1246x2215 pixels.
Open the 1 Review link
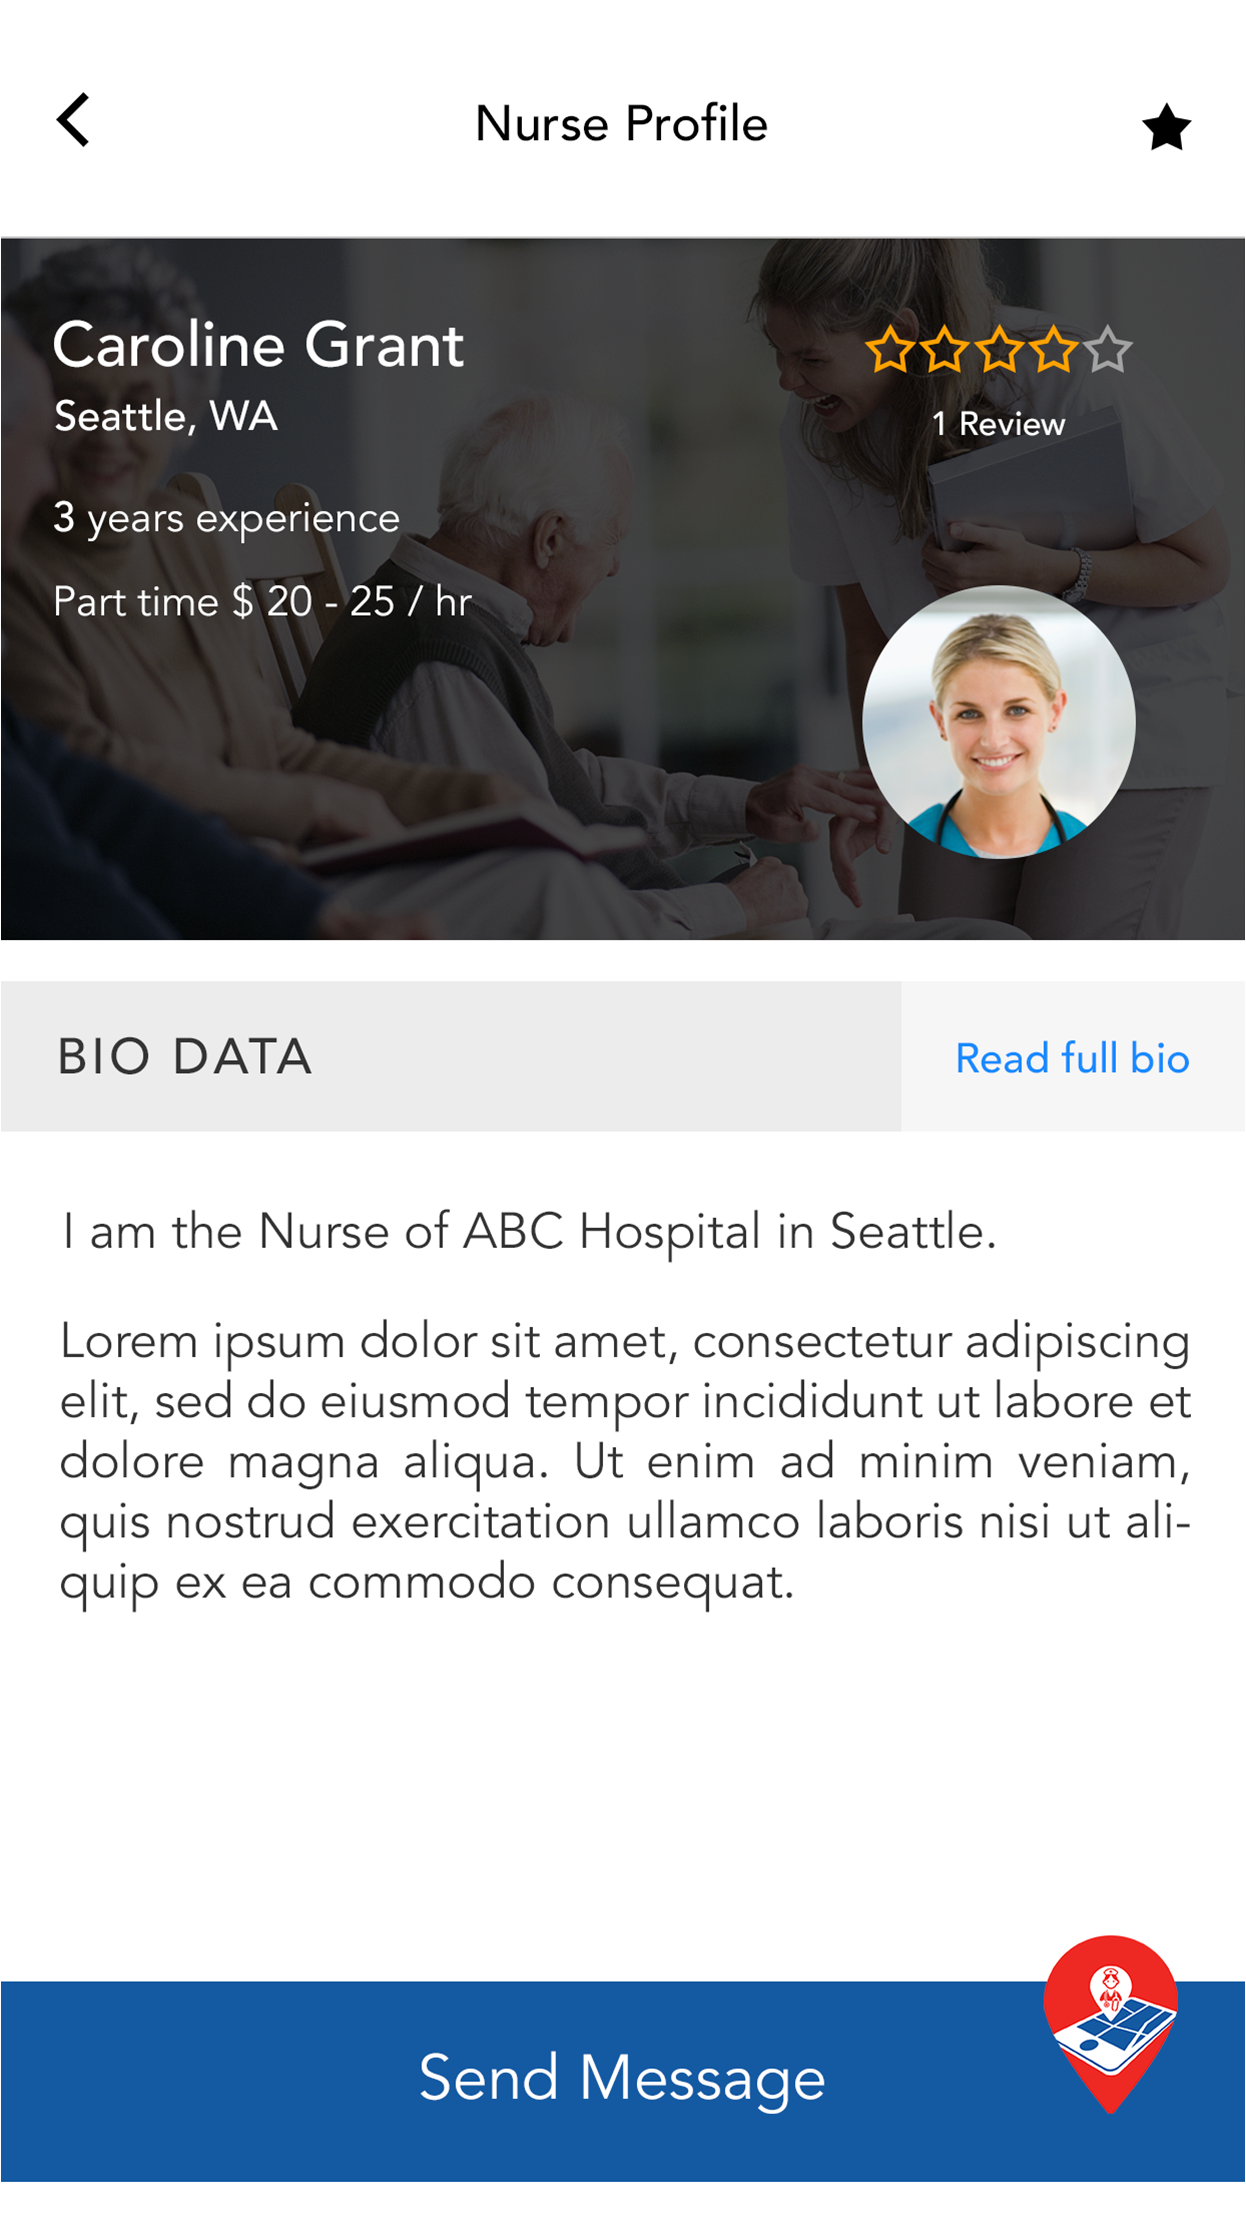998,424
